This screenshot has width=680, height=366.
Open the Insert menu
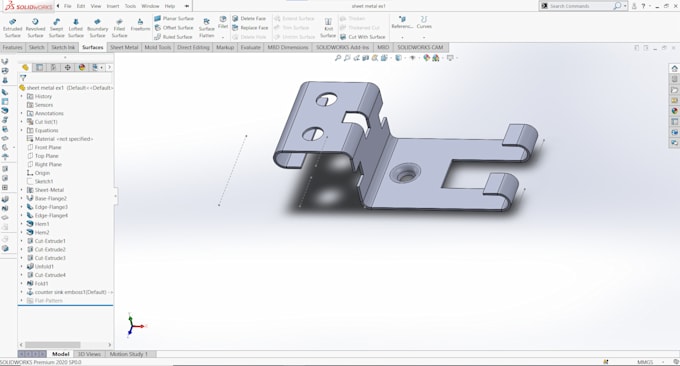(x=113, y=6)
